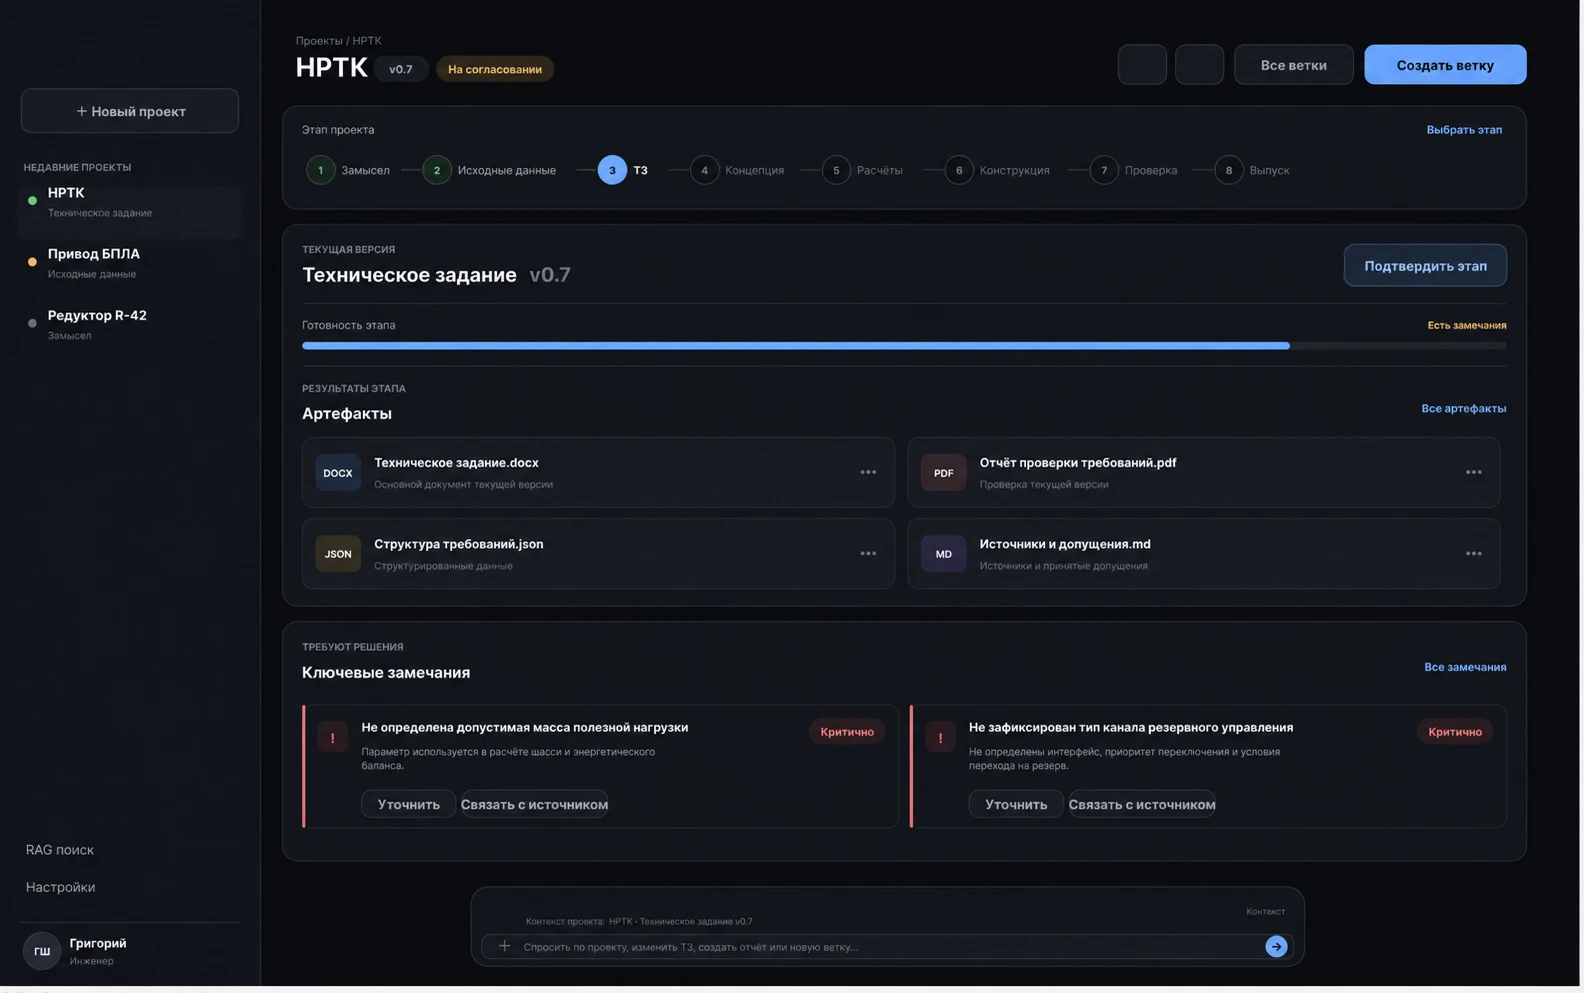1584x993 pixels.
Task: Go to the Проверка stage
Action: [1134, 170]
